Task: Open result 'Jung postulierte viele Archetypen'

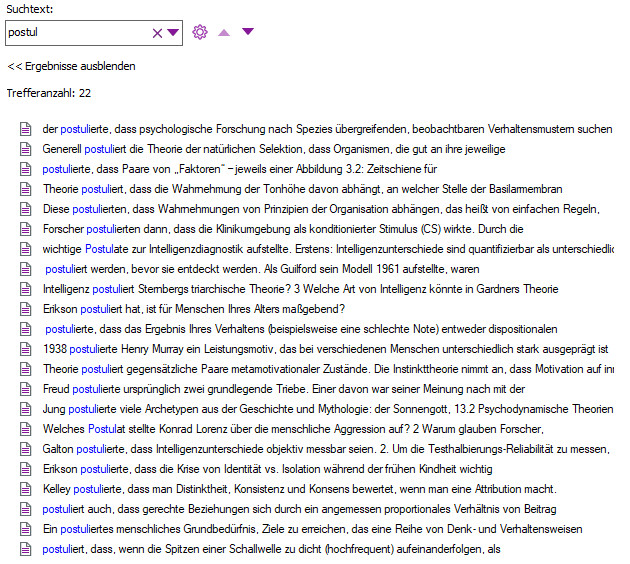Action: coord(328,409)
